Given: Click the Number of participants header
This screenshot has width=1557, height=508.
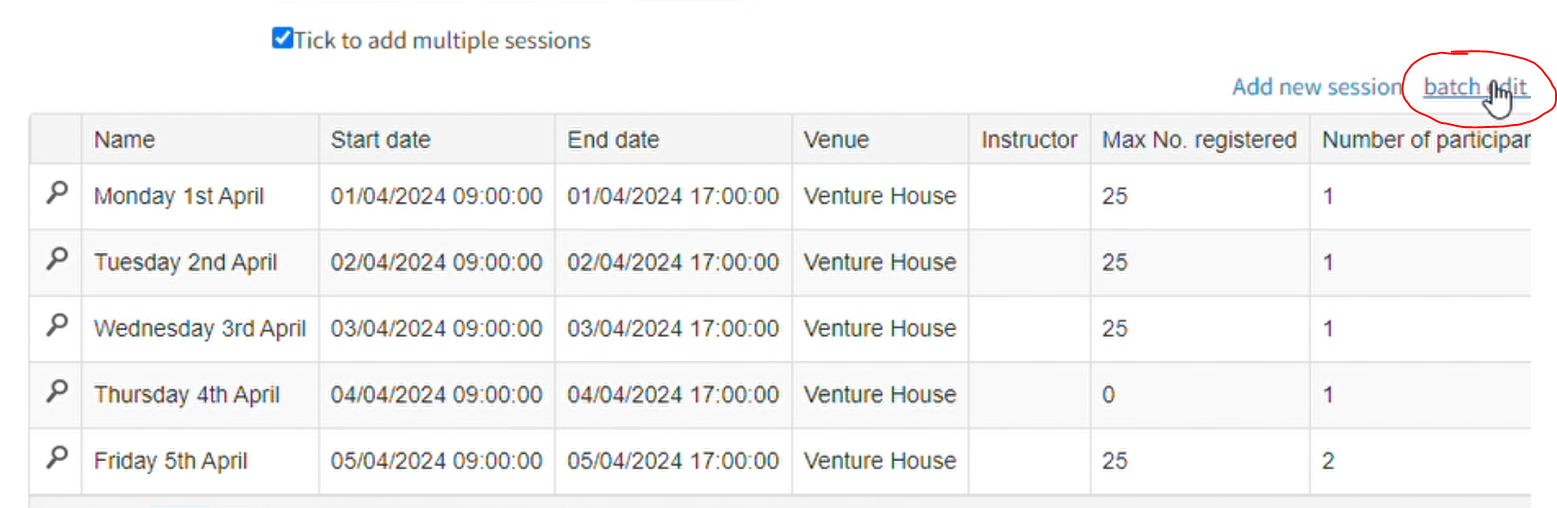Looking at the screenshot, I should point(1425,140).
